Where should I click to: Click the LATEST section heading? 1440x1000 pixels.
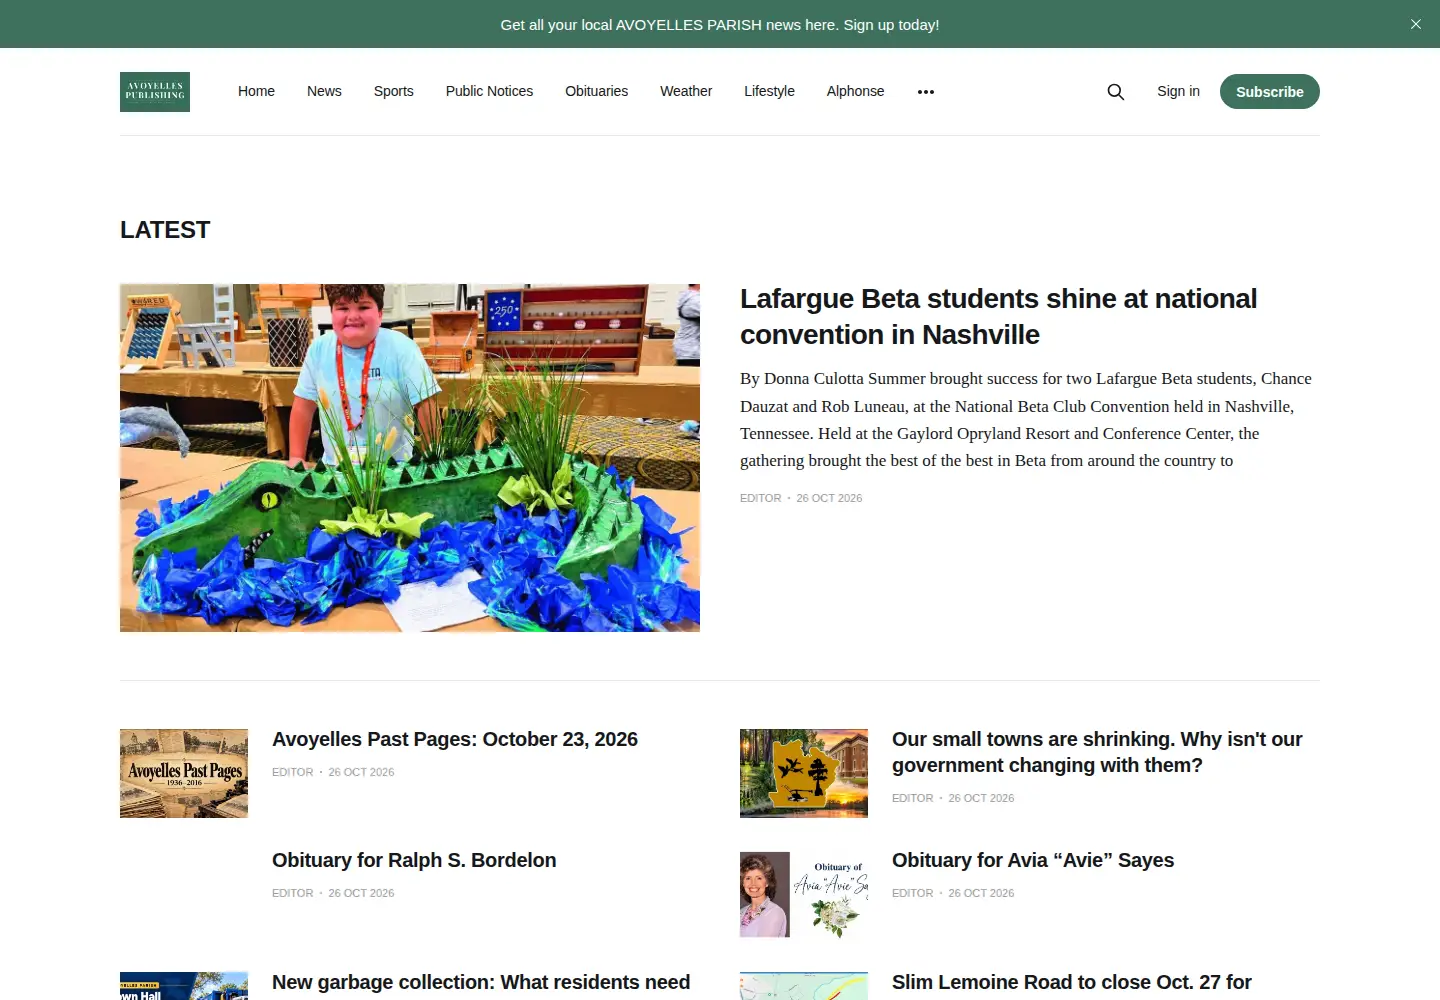[x=165, y=230]
